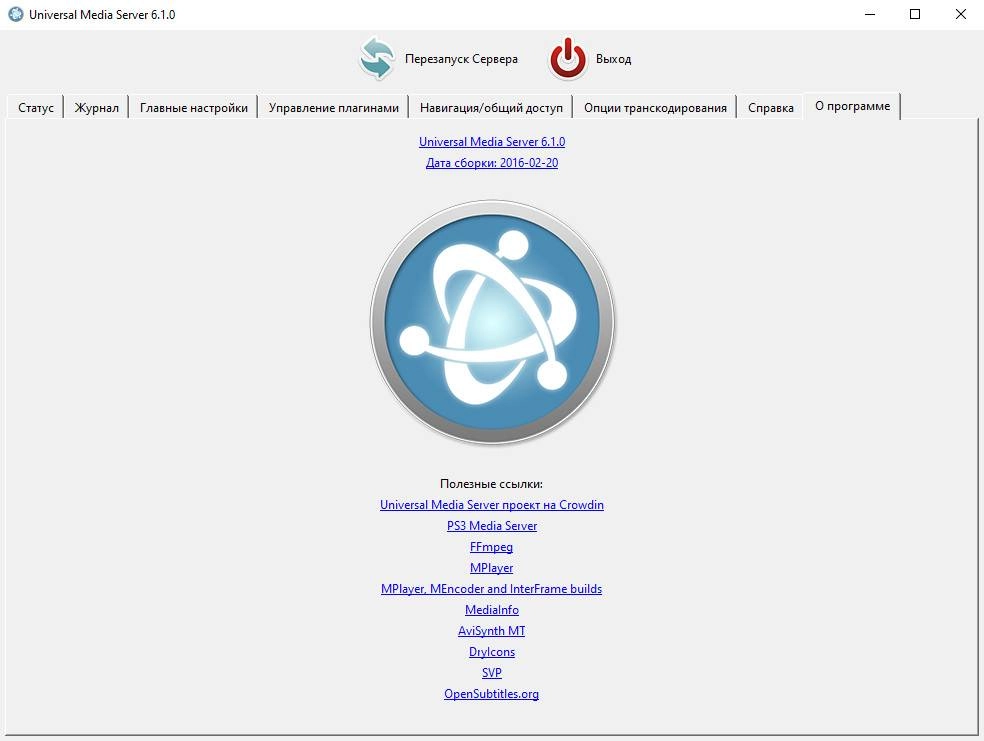Click the Полезные ссылки: heading text
This screenshot has height=741, width=984.
491,484
